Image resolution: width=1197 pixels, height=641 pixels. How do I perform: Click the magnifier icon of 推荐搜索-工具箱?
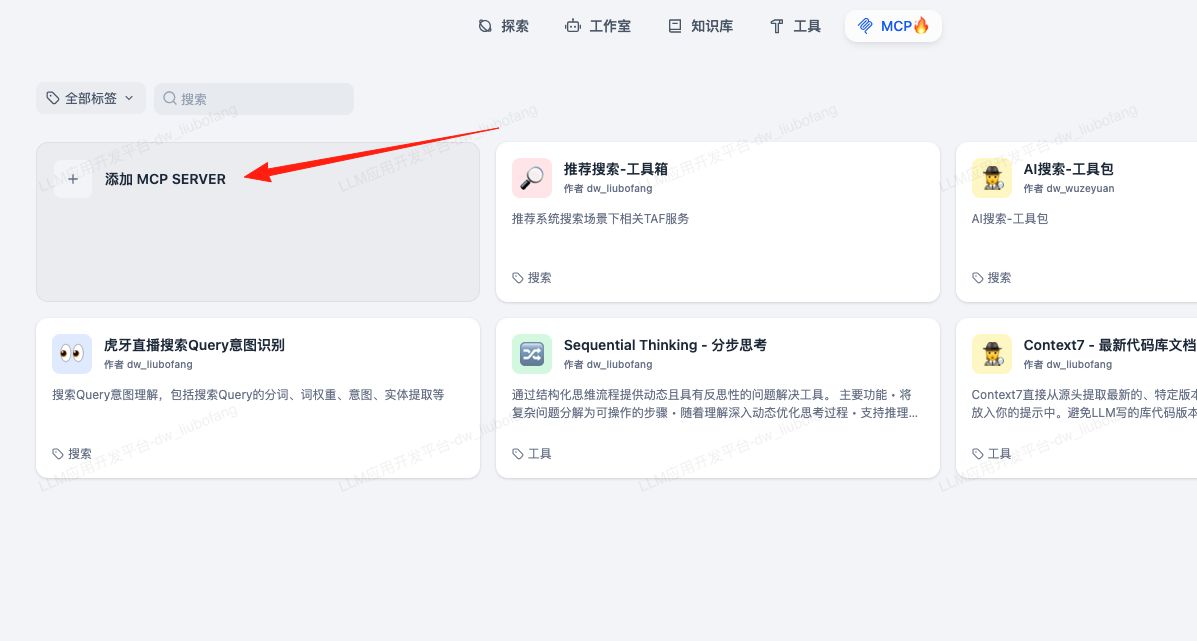532,178
